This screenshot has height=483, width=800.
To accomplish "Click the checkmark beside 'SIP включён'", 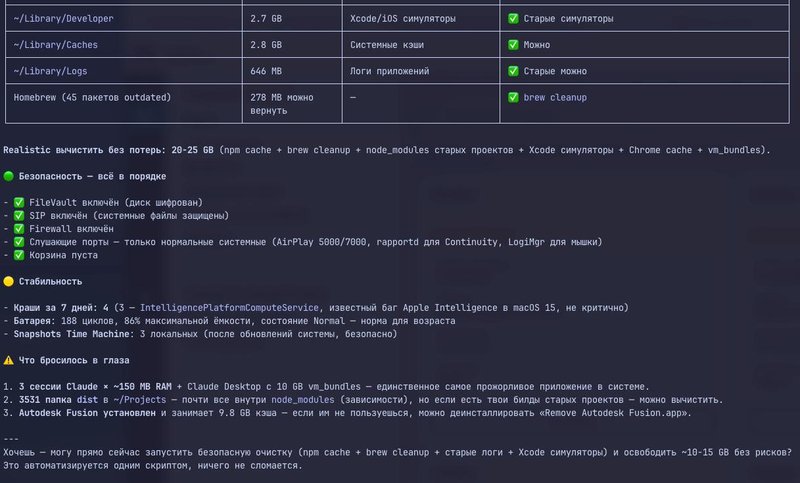I will click(x=19, y=216).
